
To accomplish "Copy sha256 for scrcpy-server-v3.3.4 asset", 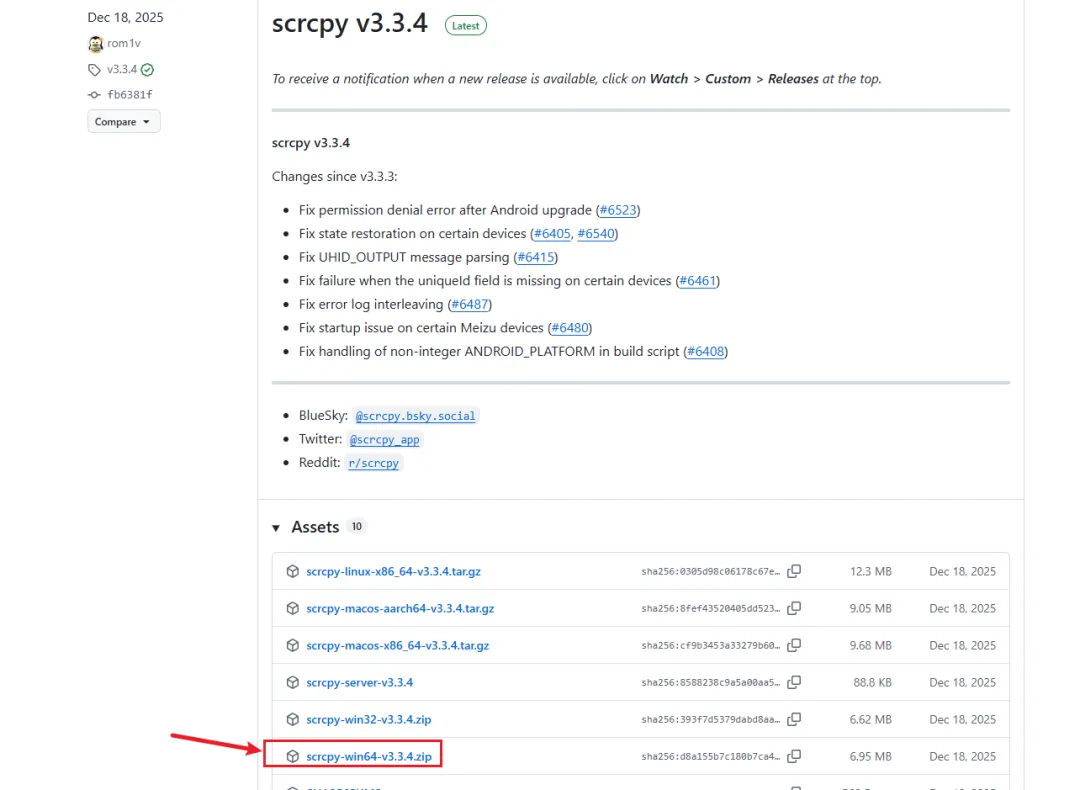I will 794,682.
